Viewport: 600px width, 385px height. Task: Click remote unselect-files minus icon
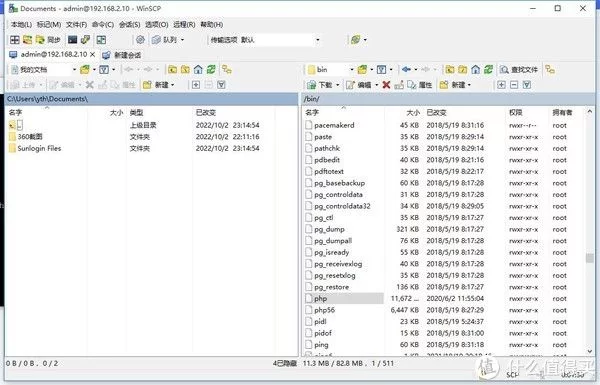[x=514, y=85]
